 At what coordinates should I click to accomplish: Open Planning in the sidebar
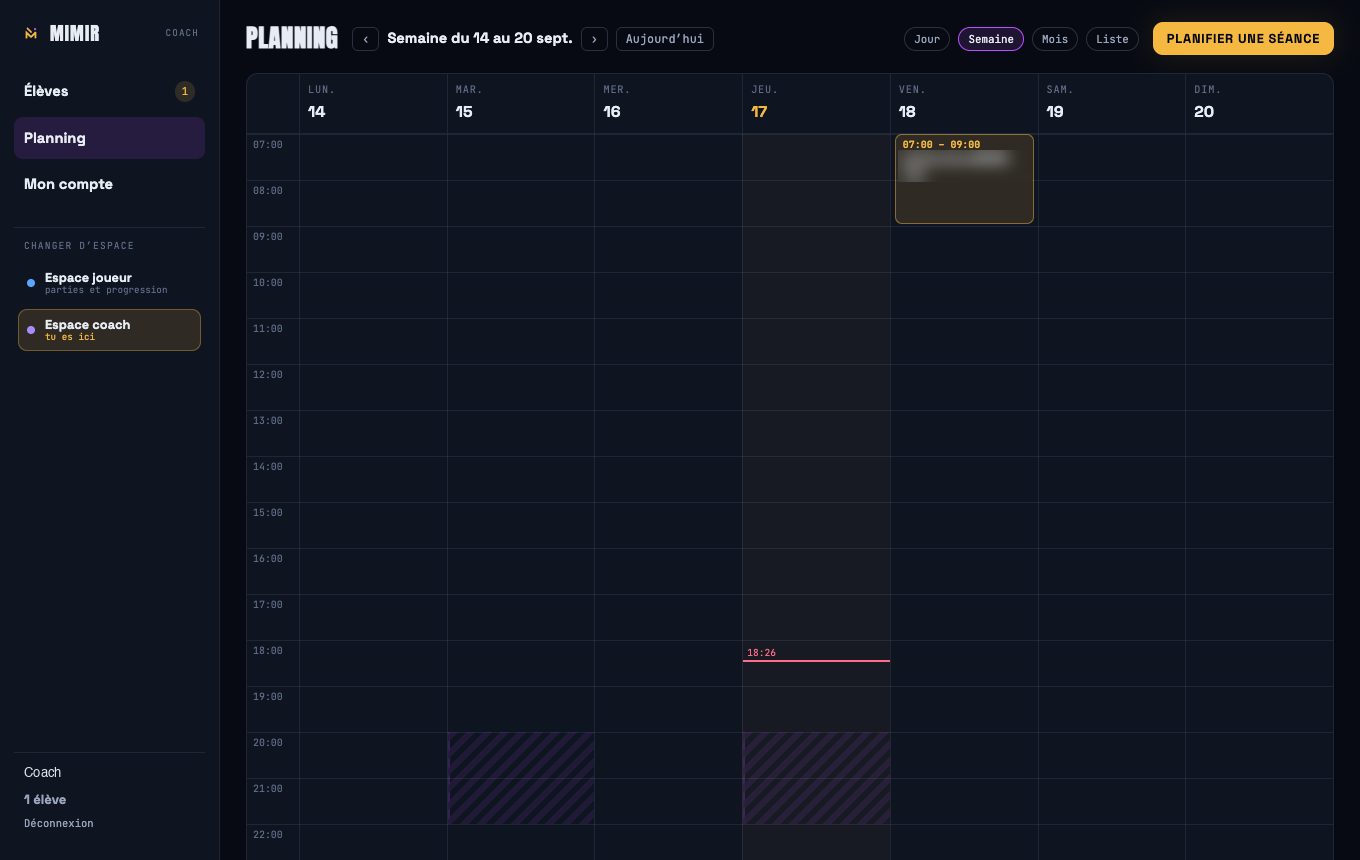pos(109,138)
